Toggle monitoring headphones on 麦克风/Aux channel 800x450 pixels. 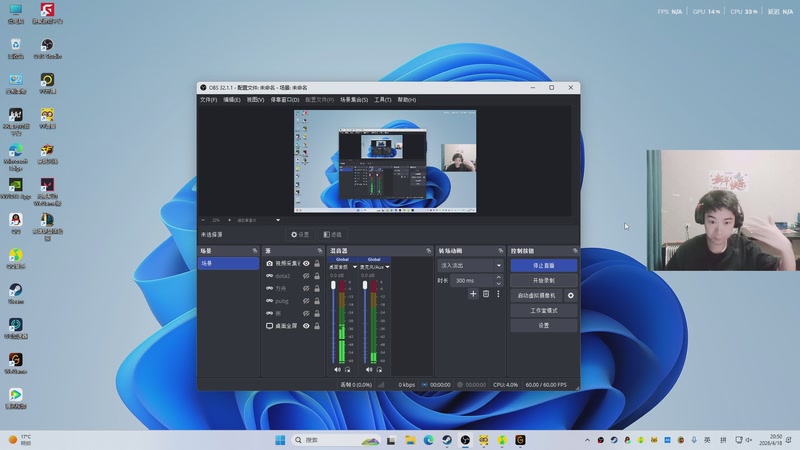point(379,369)
